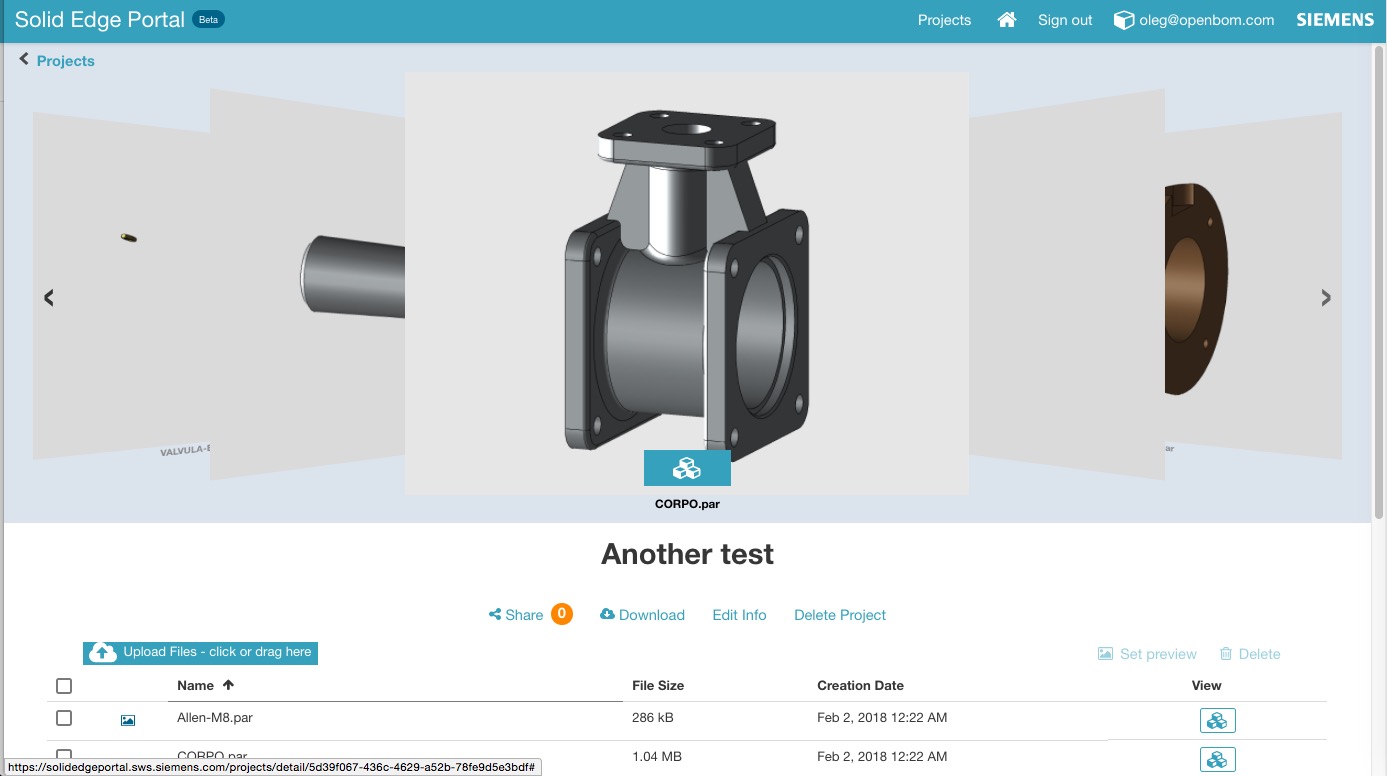Click the File Size column header

click(658, 686)
